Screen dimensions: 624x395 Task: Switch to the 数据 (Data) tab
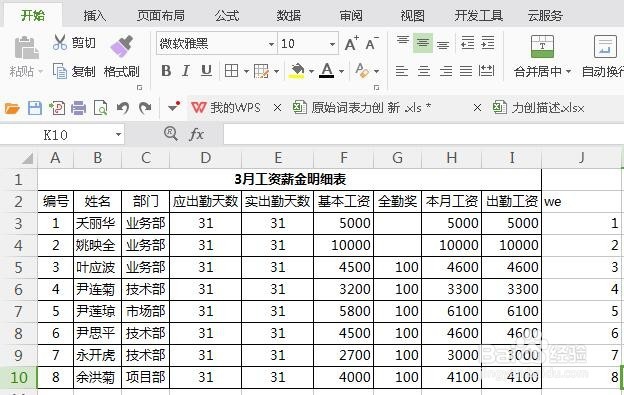(x=289, y=16)
